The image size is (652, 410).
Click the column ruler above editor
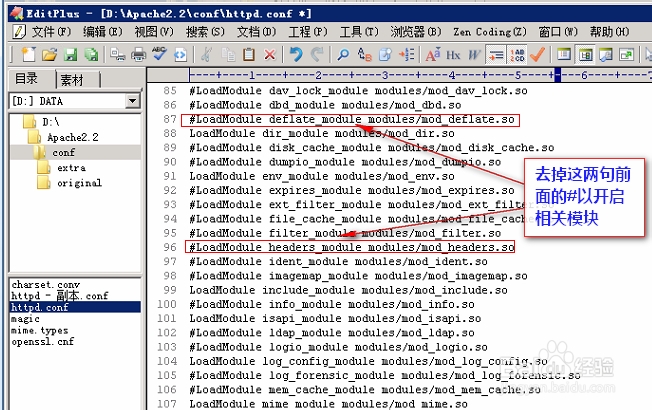[x=420, y=75]
